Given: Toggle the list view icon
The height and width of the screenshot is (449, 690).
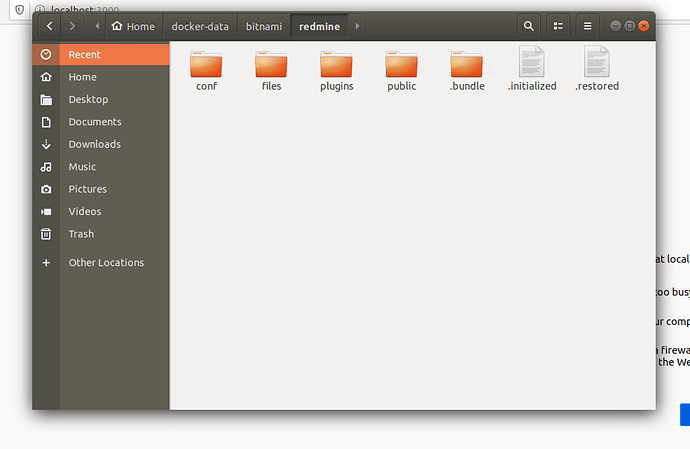Looking at the screenshot, I should (559, 26).
